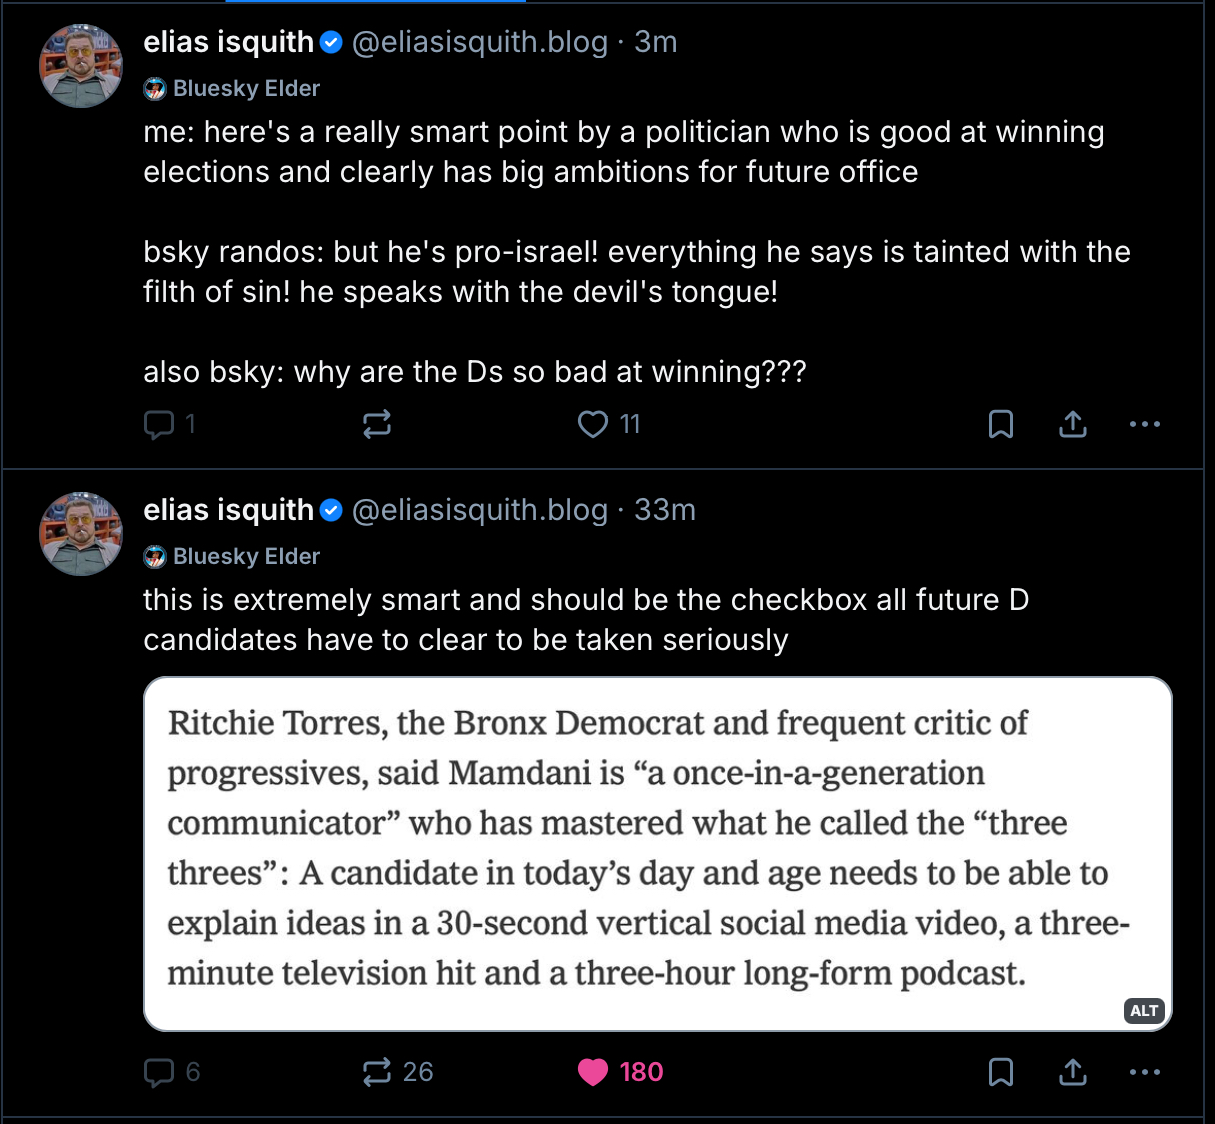Like the post with 11 likes
This screenshot has height=1124, width=1215.
(593, 425)
